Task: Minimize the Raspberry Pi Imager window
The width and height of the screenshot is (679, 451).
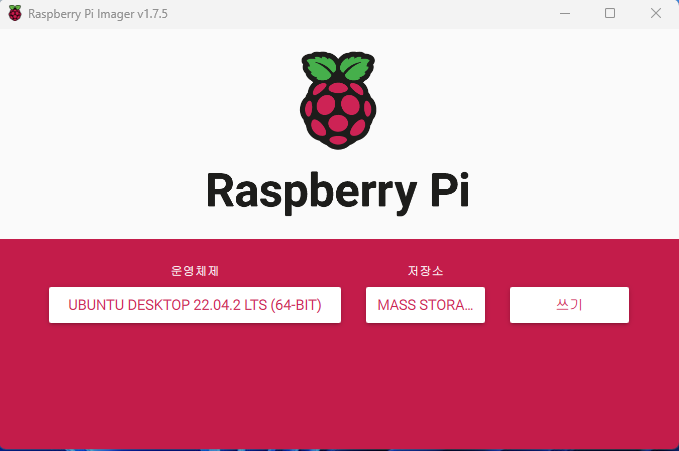Action: pyautogui.click(x=565, y=13)
